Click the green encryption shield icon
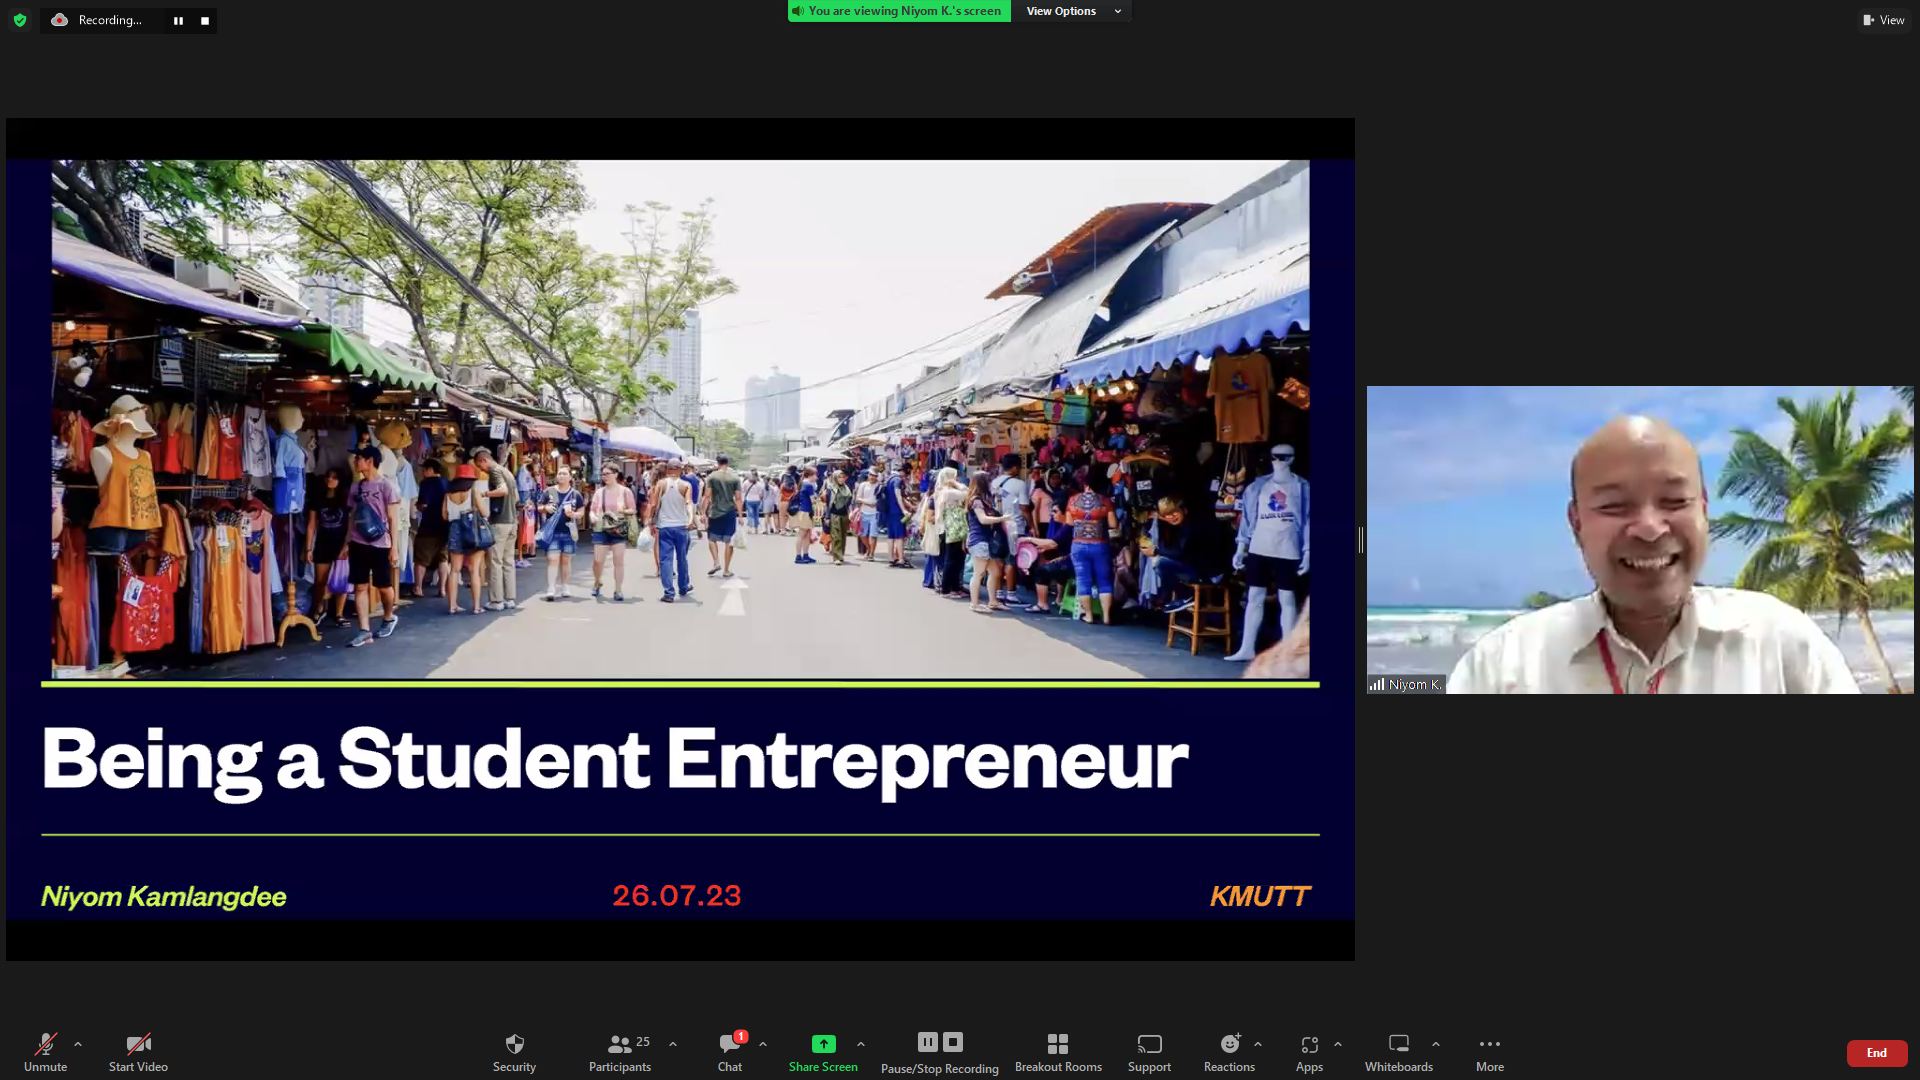 click(20, 20)
